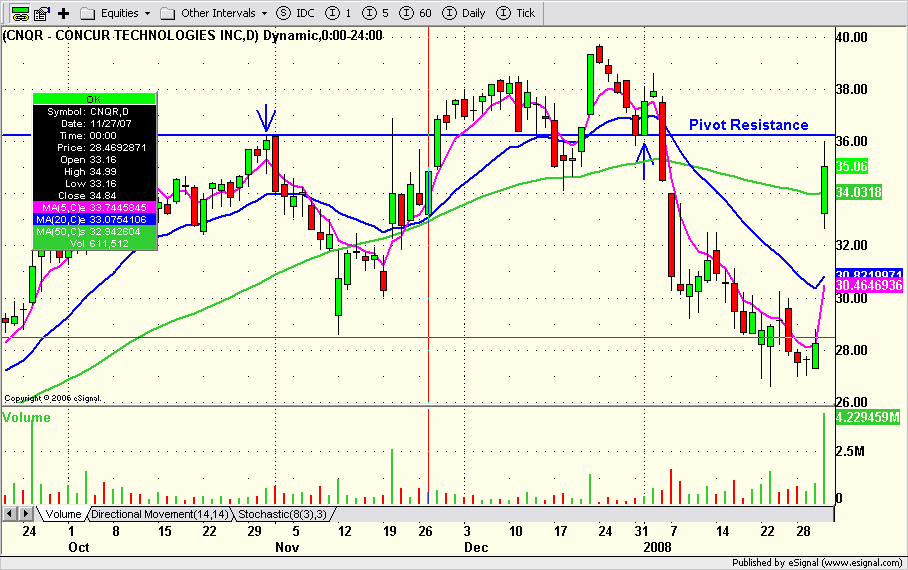Click the Symbol: CNQR,D row
908x570 pixels.
[x=94, y=112]
